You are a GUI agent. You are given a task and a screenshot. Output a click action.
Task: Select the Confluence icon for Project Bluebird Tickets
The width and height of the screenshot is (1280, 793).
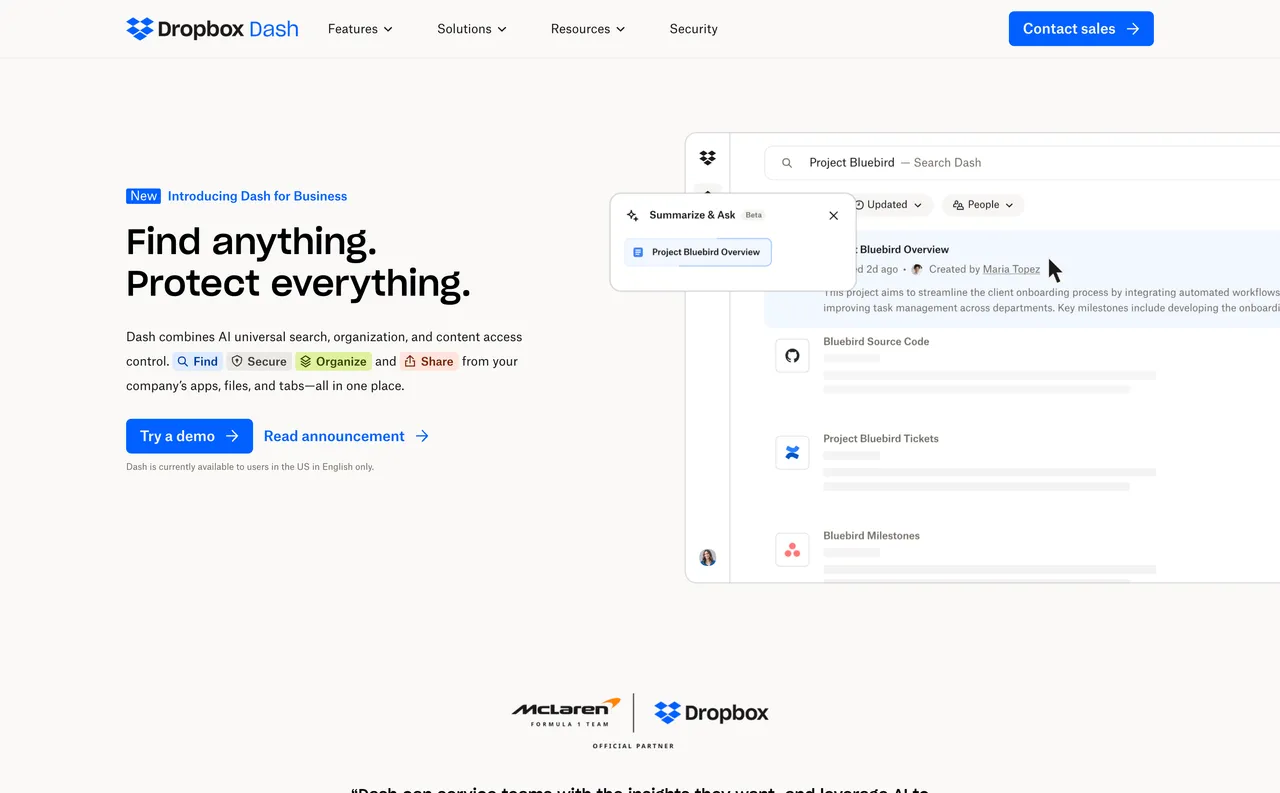pos(792,452)
